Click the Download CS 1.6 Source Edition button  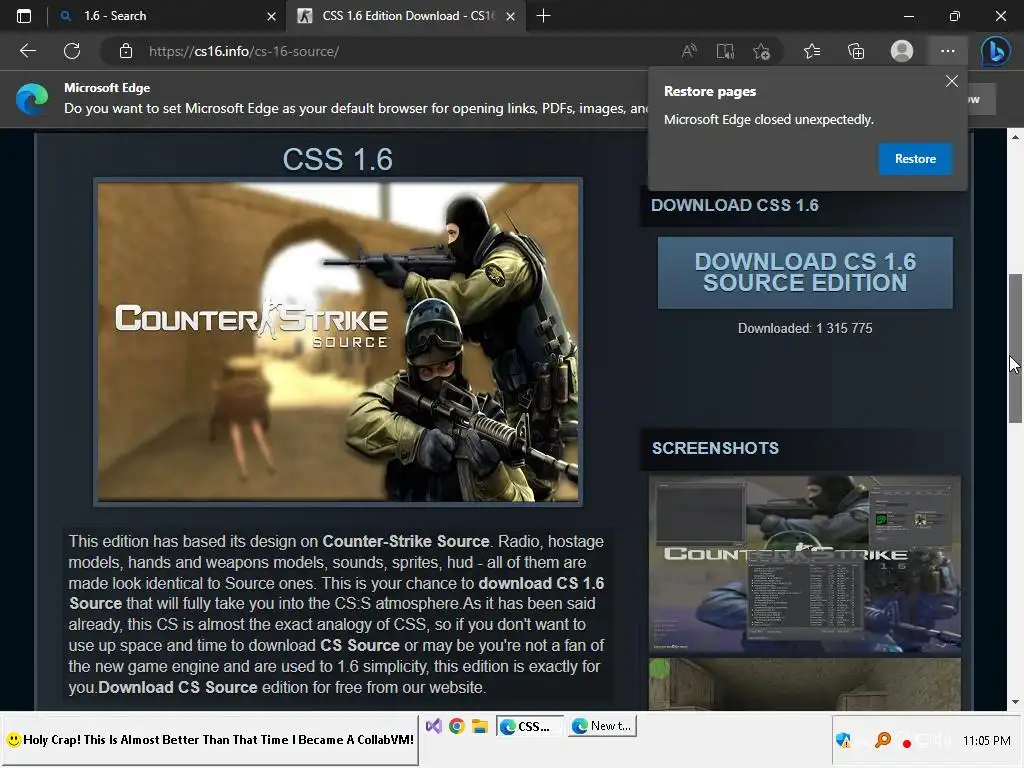(805, 272)
